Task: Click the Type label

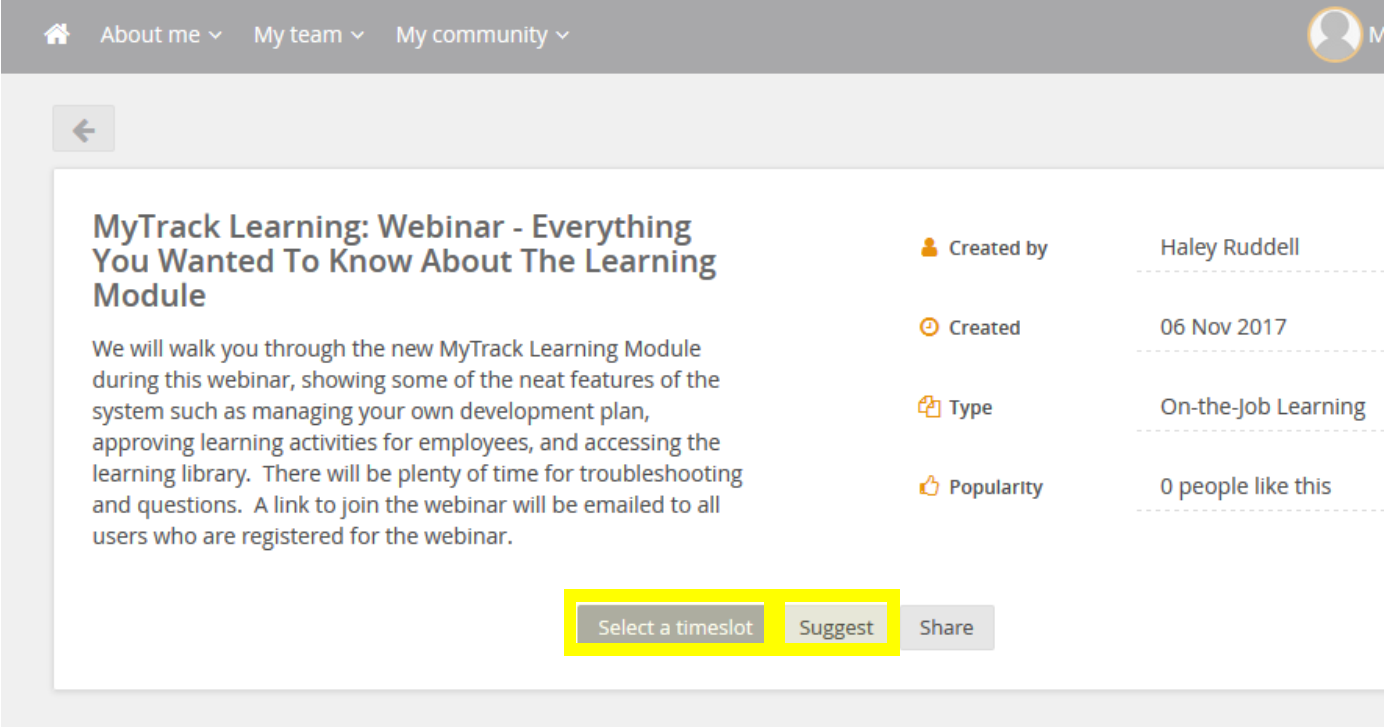Action: [x=970, y=408]
